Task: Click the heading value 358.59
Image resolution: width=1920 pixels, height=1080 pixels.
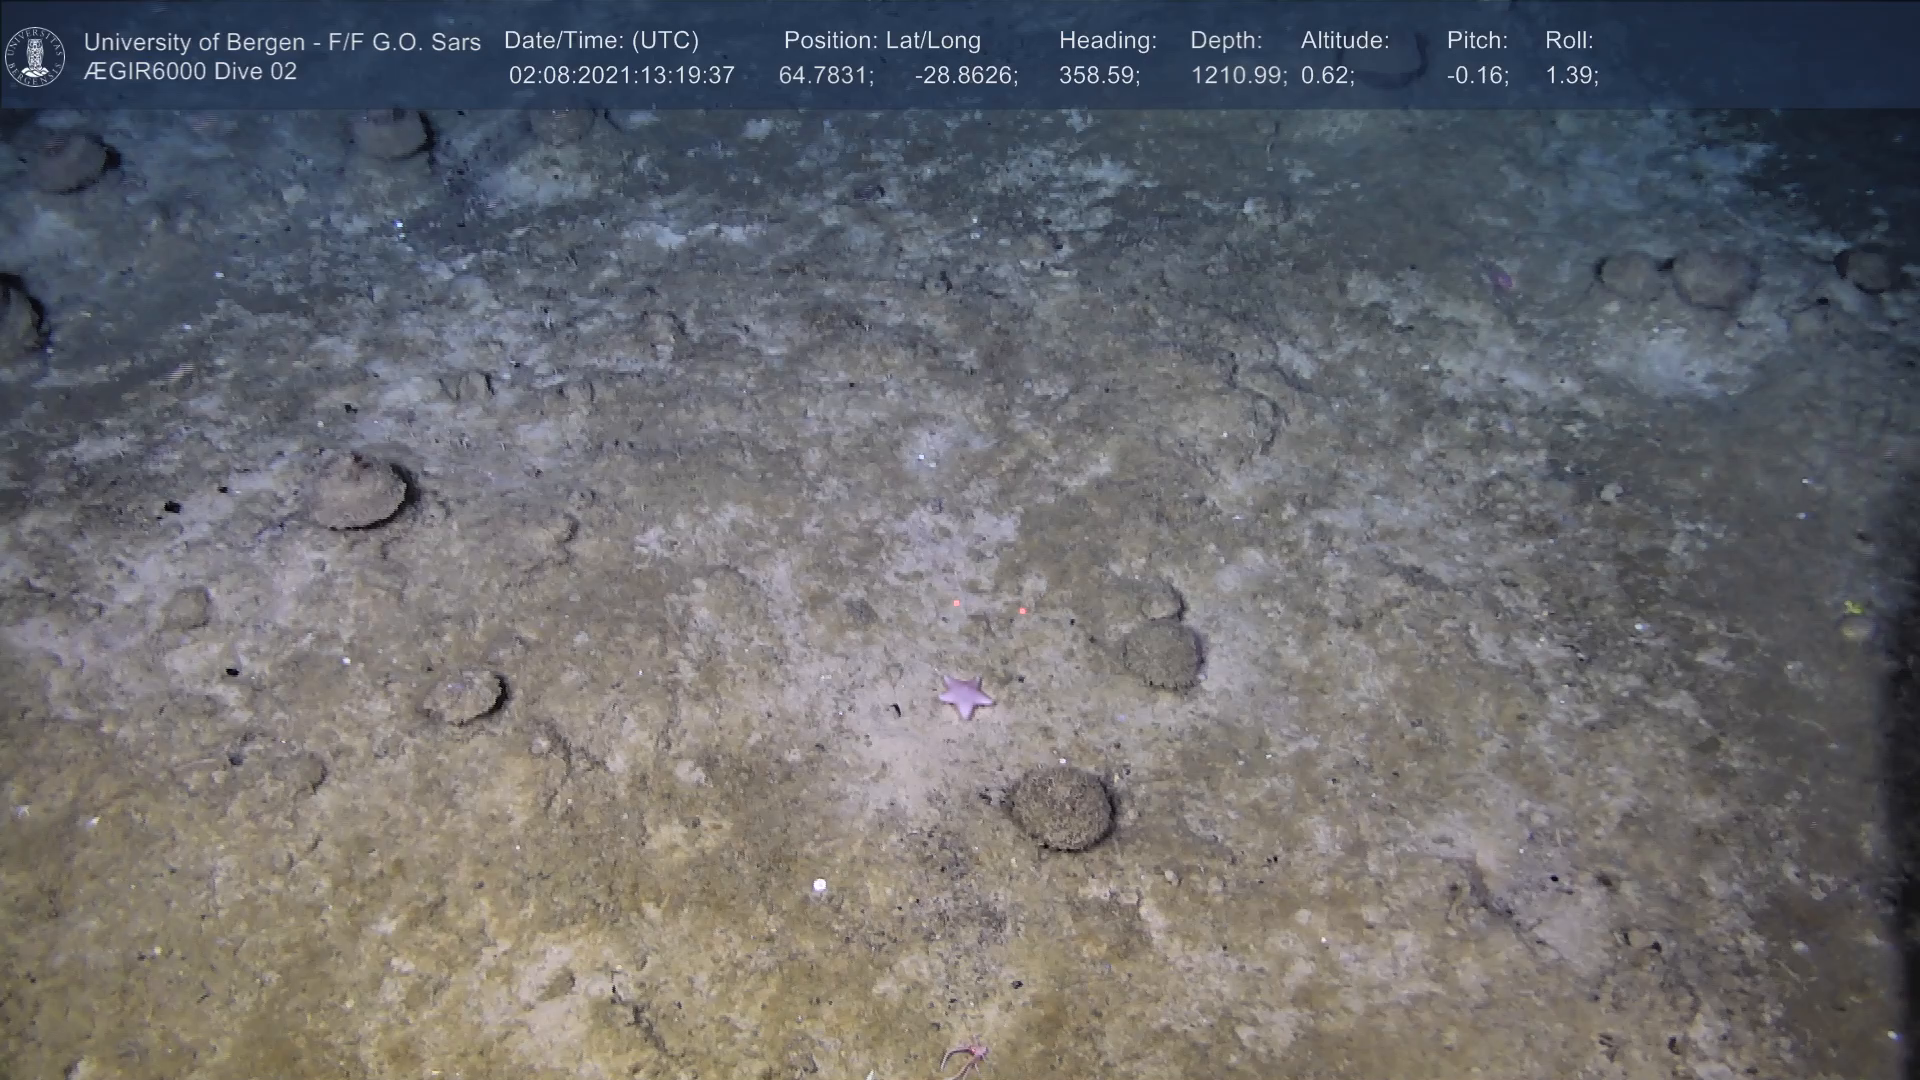Action: [x=1099, y=76]
